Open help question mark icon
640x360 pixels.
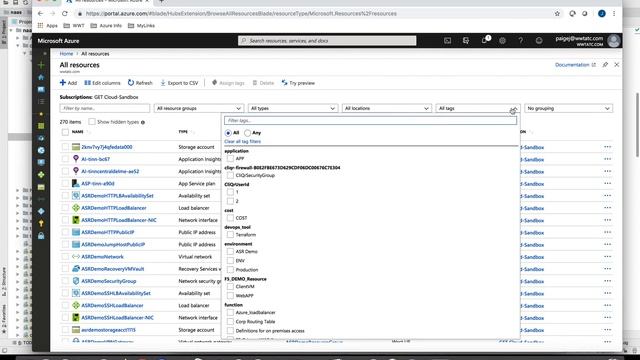[x=520, y=41]
